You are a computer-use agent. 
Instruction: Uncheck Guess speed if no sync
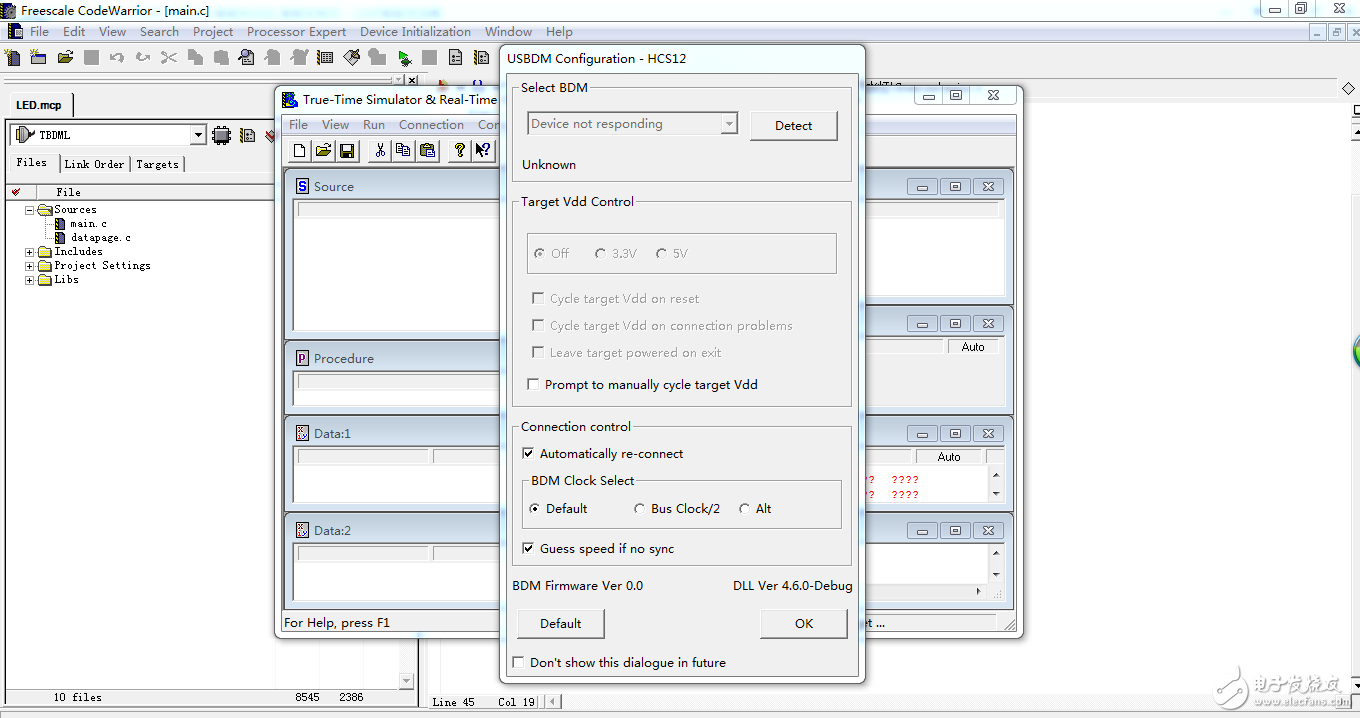click(x=529, y=548)
